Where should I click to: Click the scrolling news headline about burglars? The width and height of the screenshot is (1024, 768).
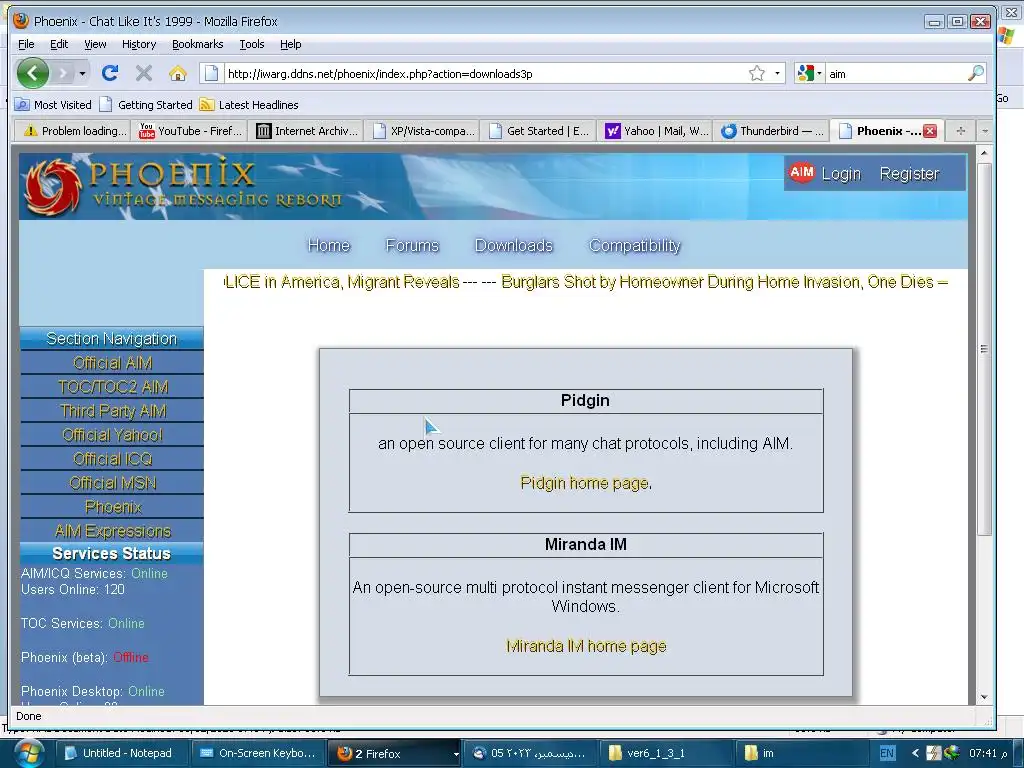pos(717,282)
